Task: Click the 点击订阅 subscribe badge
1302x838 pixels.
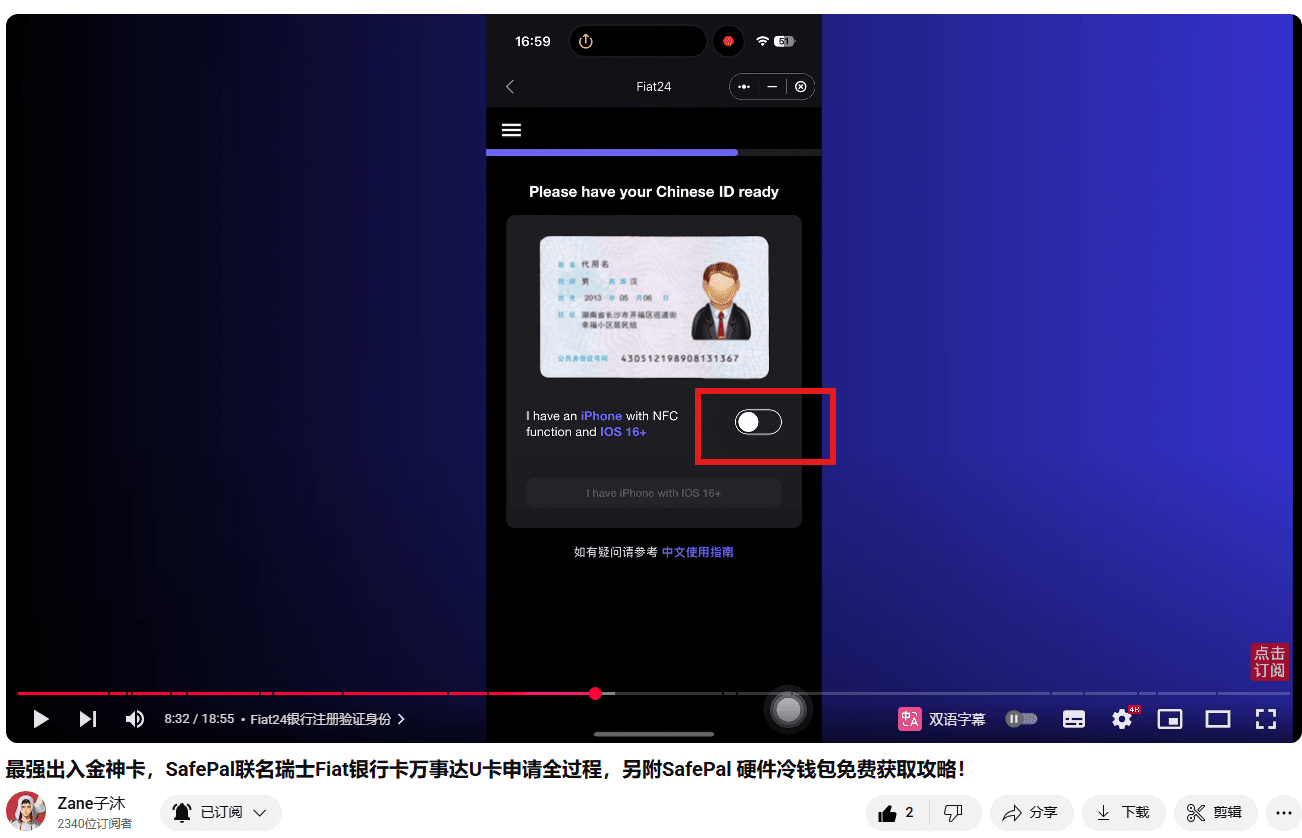Action: click(x=1270, y=662)
